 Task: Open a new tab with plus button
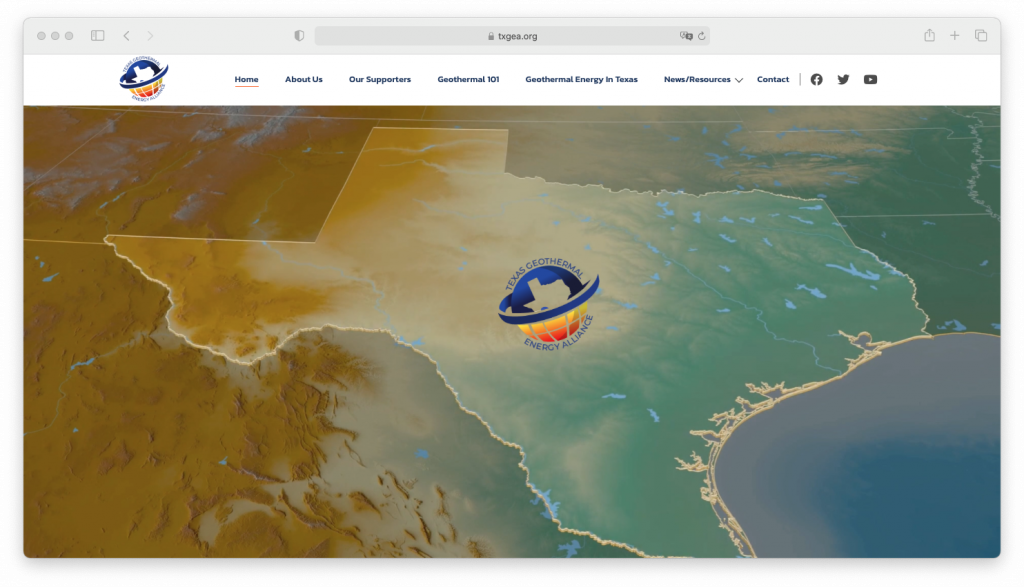click(955, 36)
